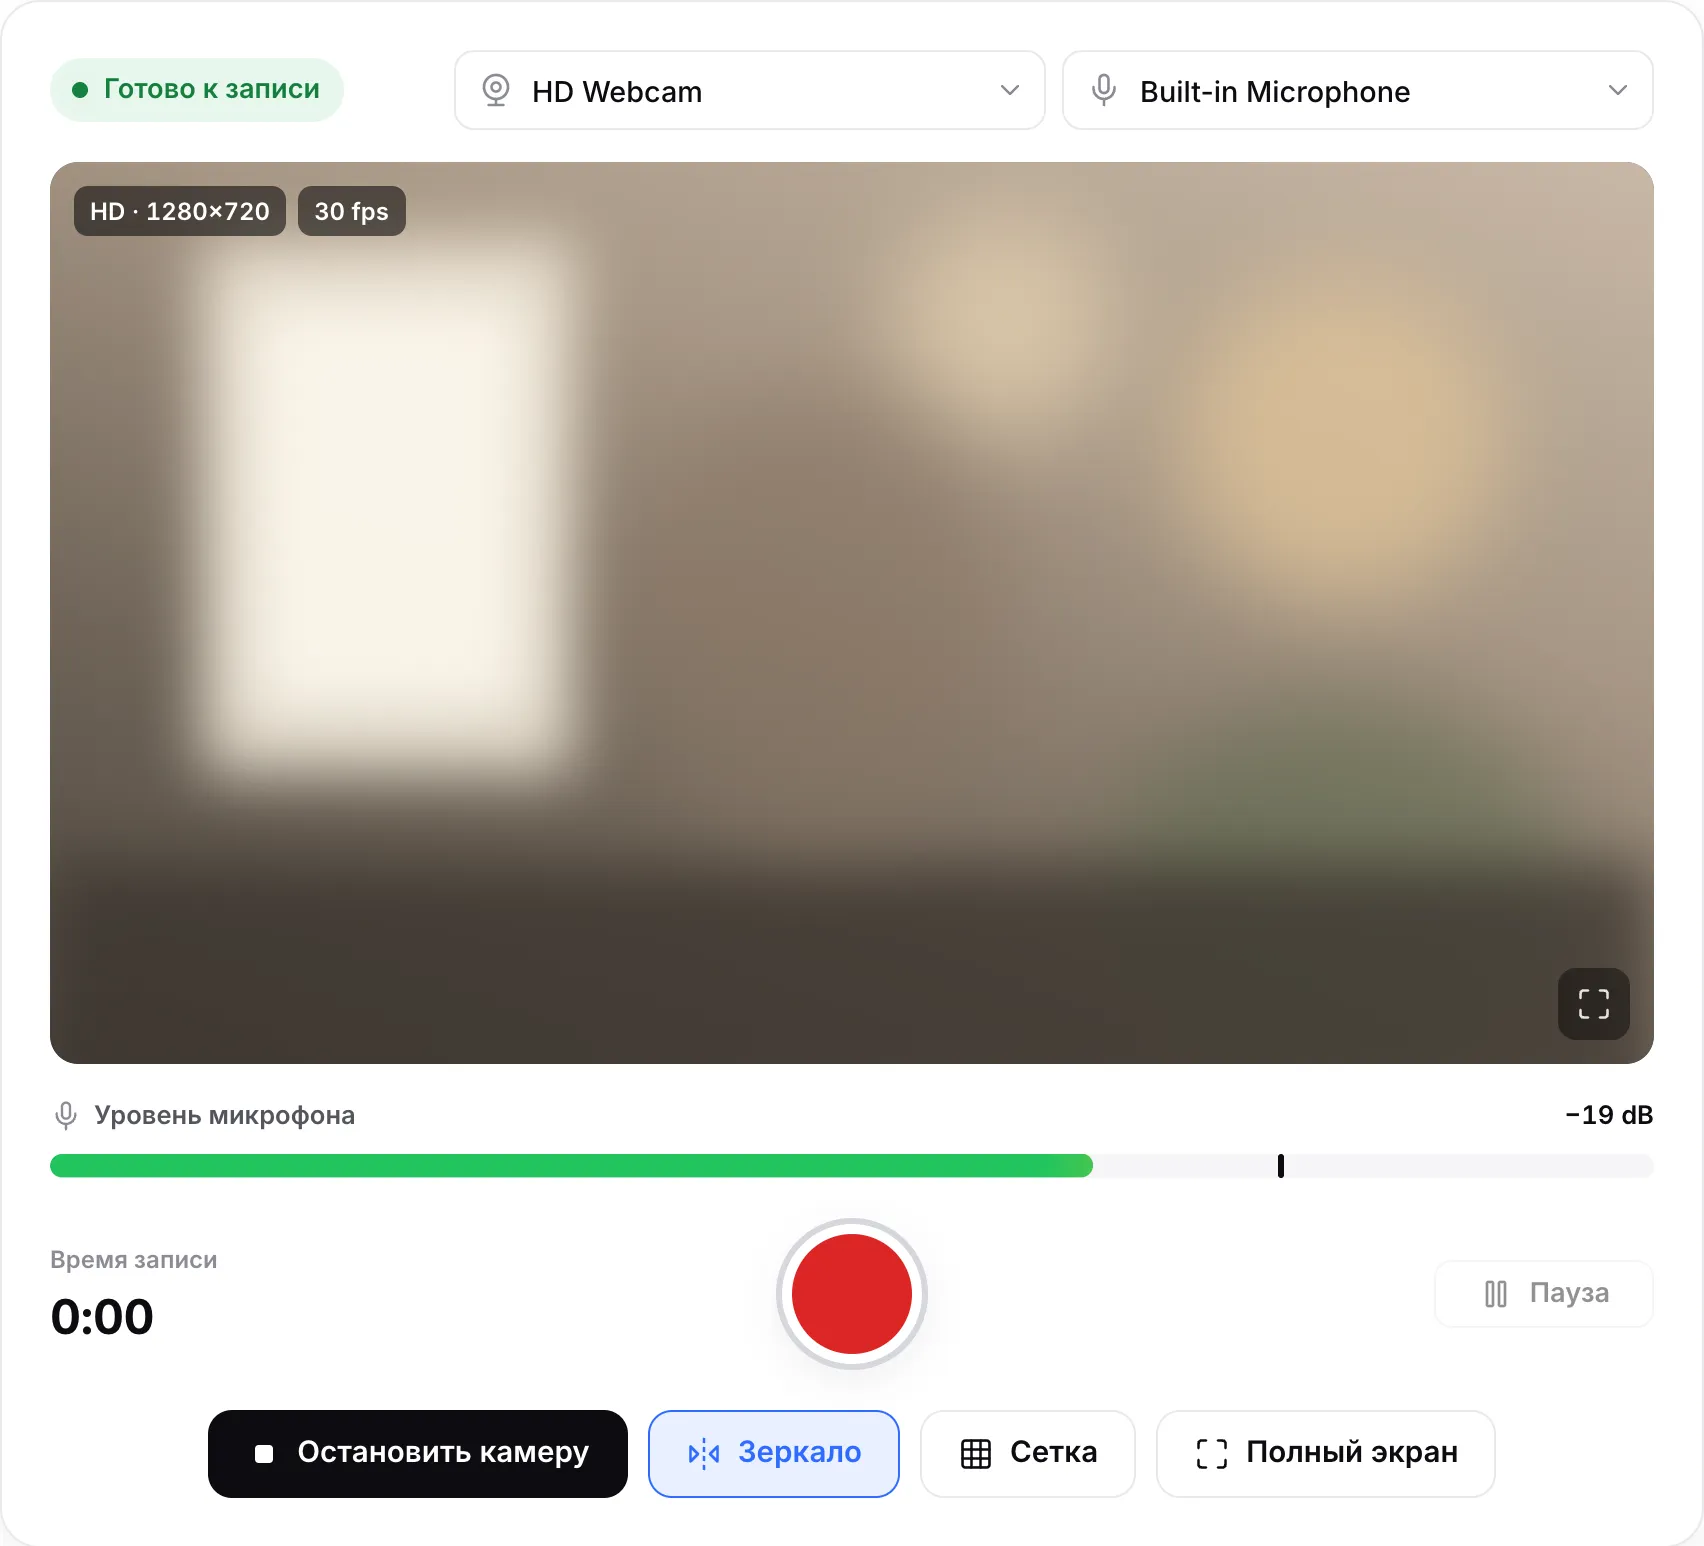1704x1546 pixels.
Task: Toggle the Сетка grid overlay
Action: pyautogui.click(x=1028, y=1454)
